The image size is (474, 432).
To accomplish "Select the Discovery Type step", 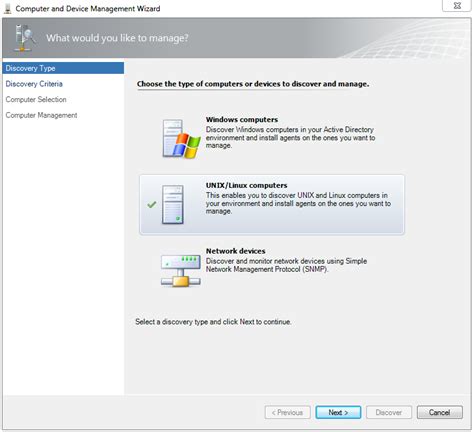I will (63, 68).
